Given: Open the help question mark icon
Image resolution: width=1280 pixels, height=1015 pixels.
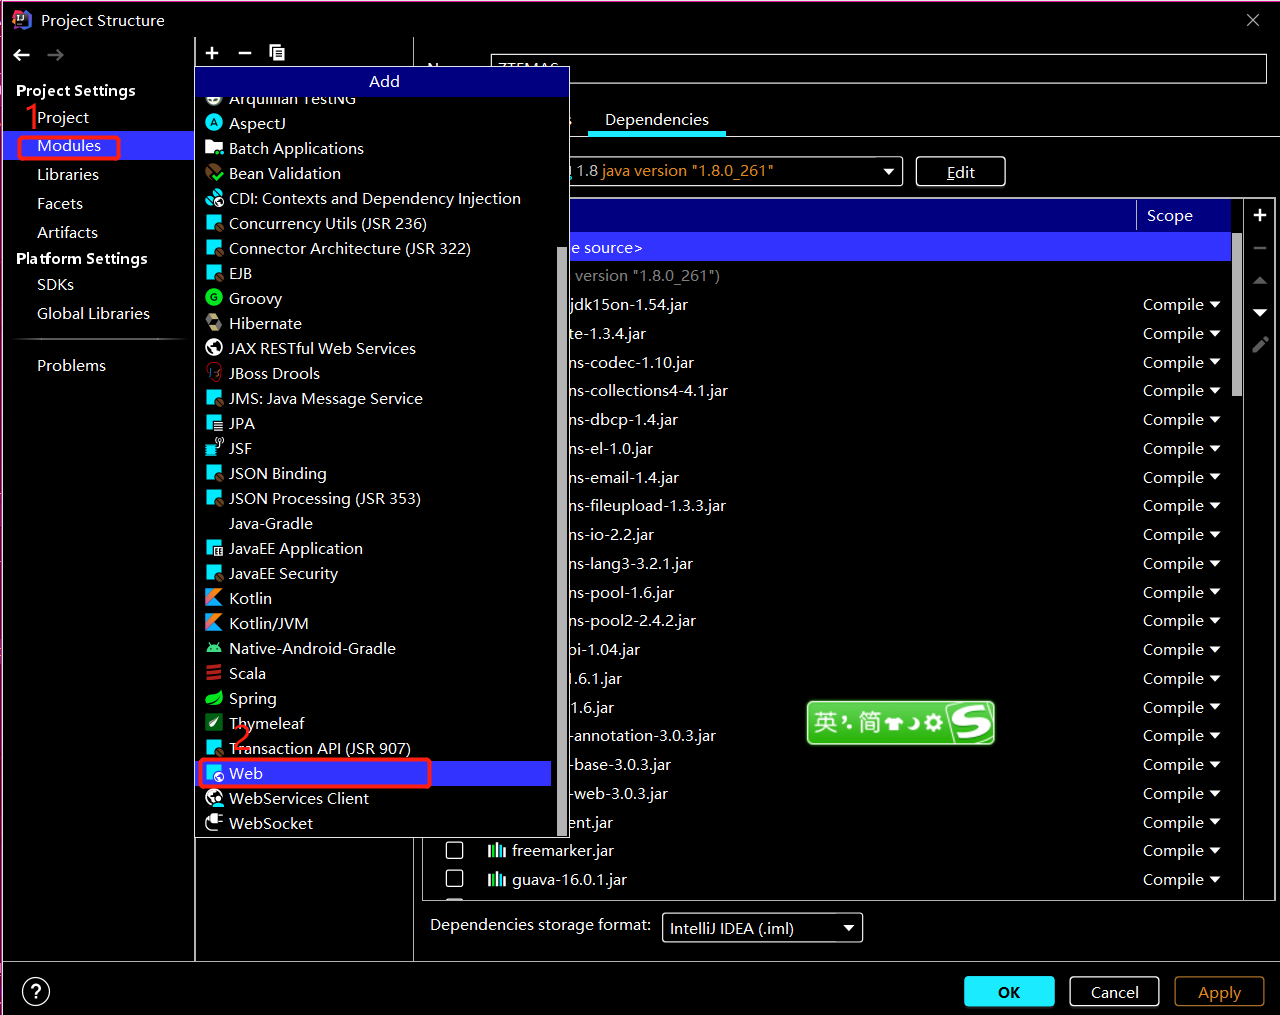Looking at the screenshot, I should tap(36, 991).
